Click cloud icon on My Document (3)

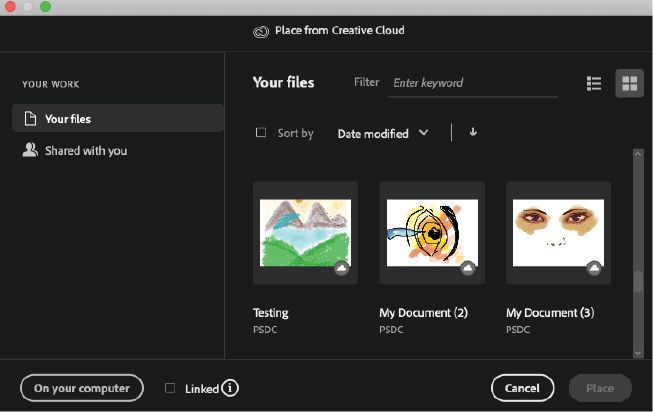[x=594, y=268]
